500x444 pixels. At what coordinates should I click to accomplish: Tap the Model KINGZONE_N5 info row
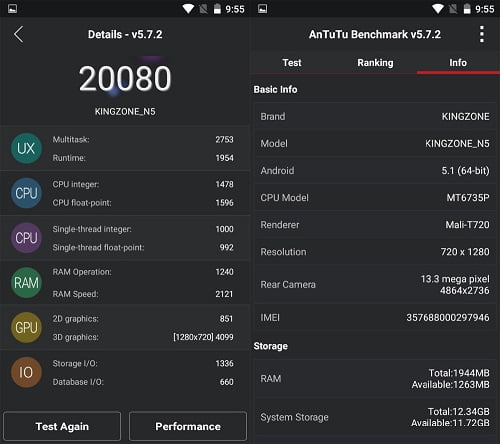(x=375, y=144)
